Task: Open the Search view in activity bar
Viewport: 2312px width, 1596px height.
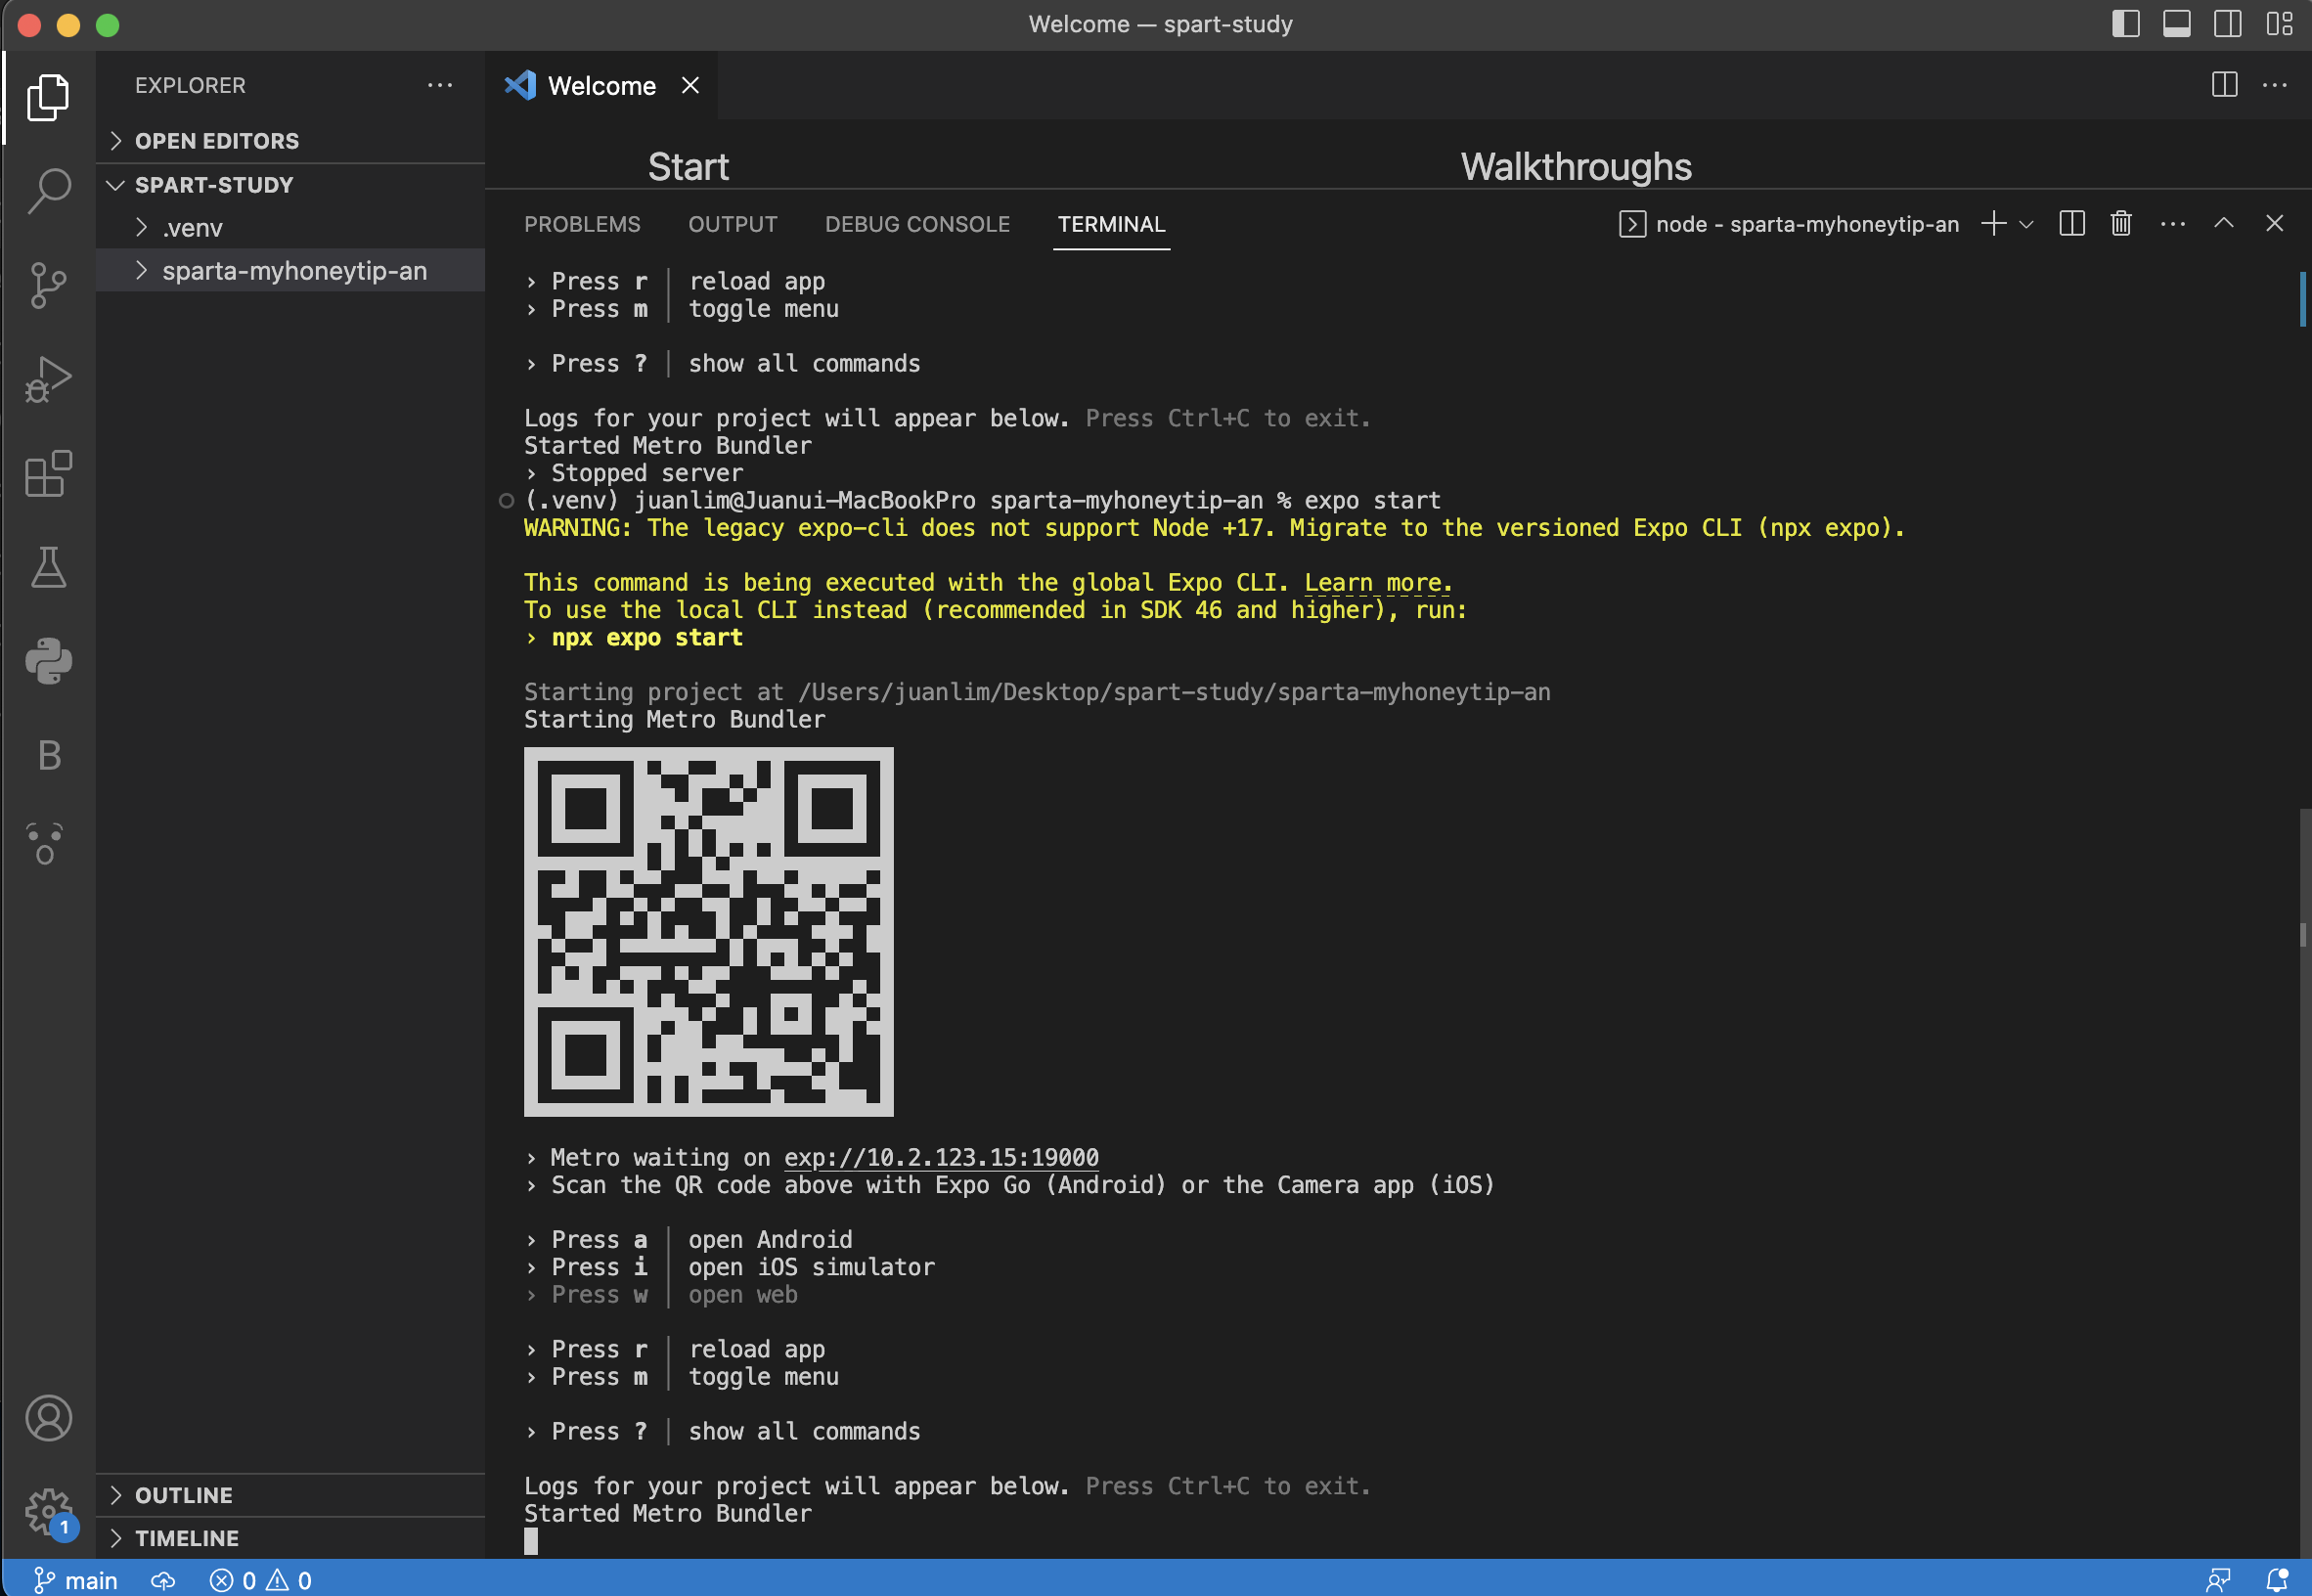Action: (48, 190)
